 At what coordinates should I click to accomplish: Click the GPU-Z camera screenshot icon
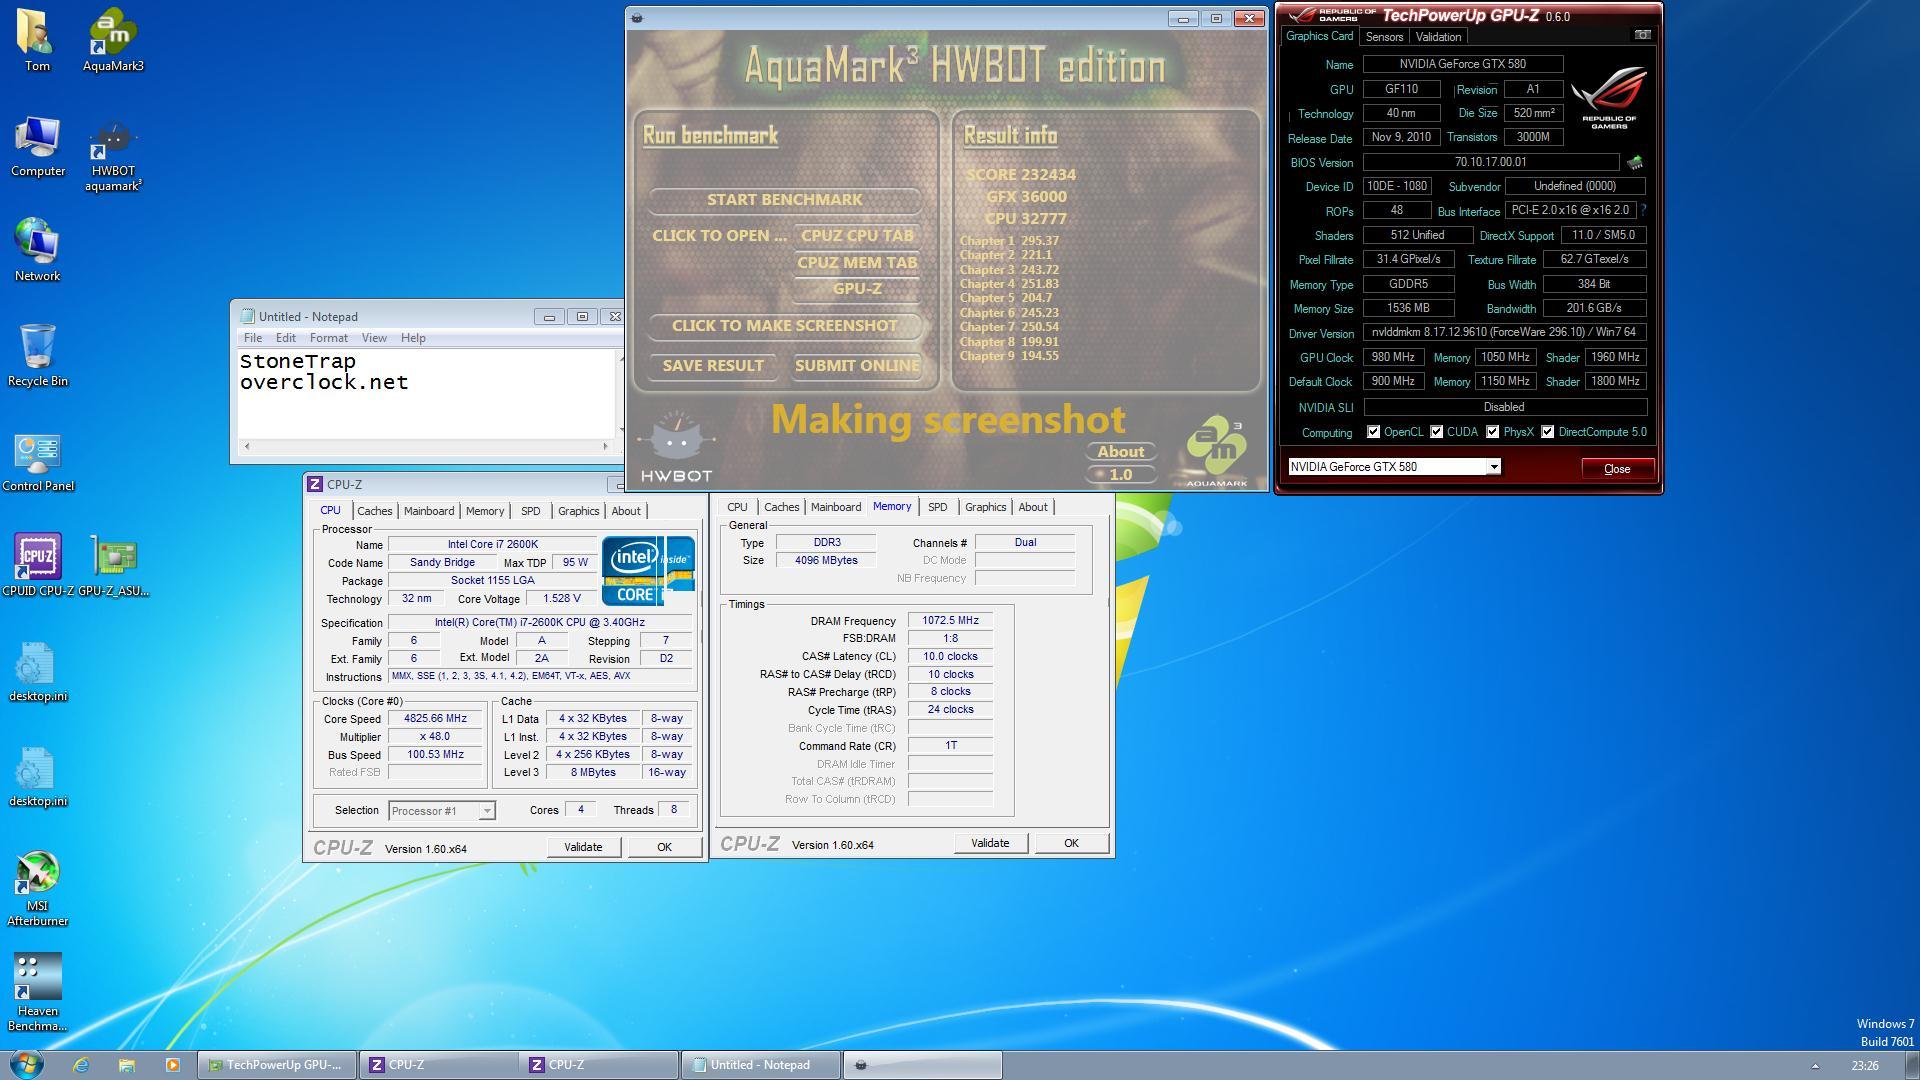point(1642,35)
